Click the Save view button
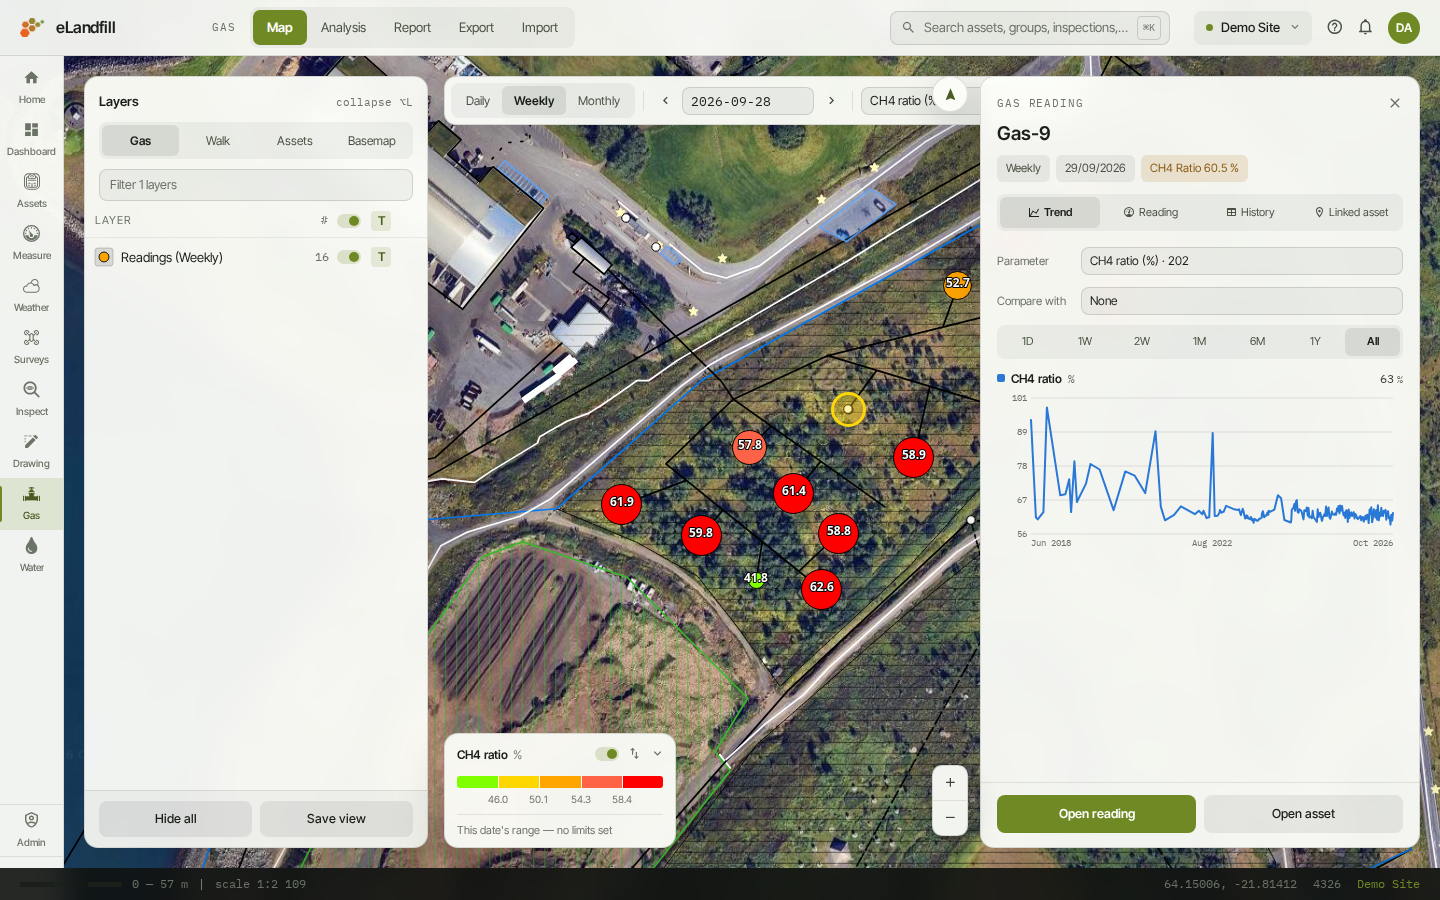This screenshot has width=1440, height=900. (x=336, y=819)
